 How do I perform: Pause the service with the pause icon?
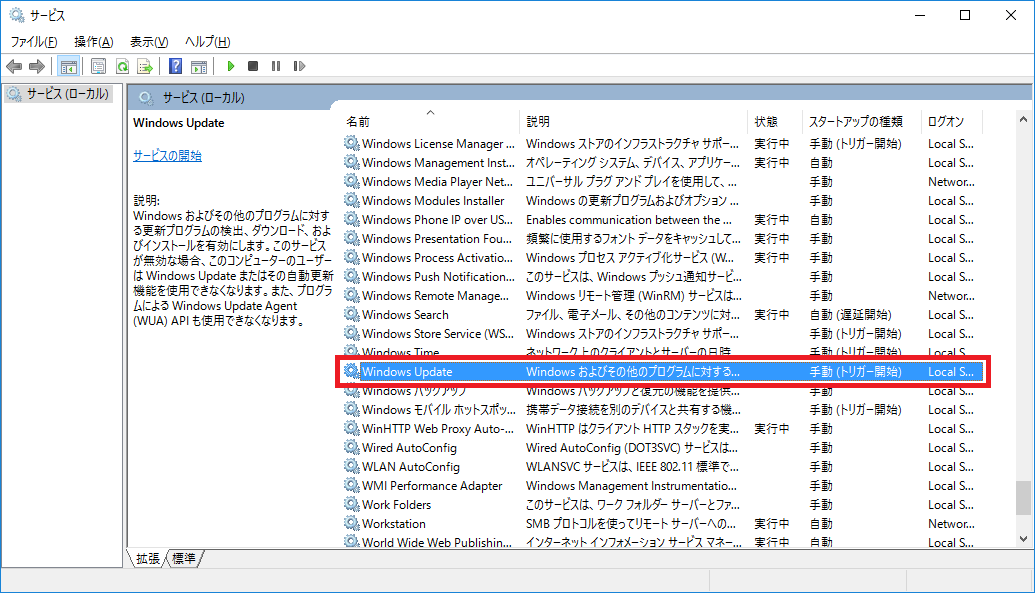click(x=276, y=66)
